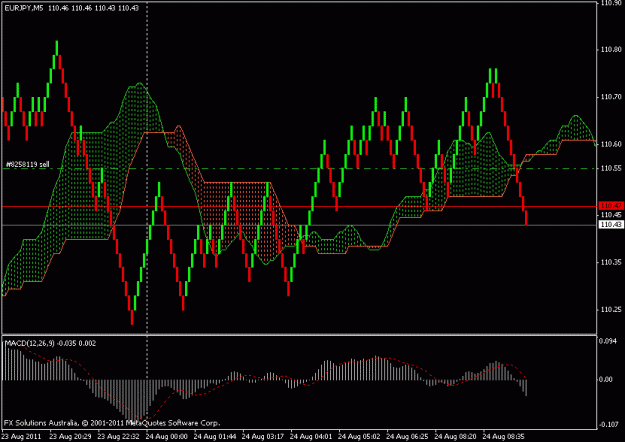Click the 0.094 MACD scale value
Viewport: 625px width, 442px height.
pos(608,341)
